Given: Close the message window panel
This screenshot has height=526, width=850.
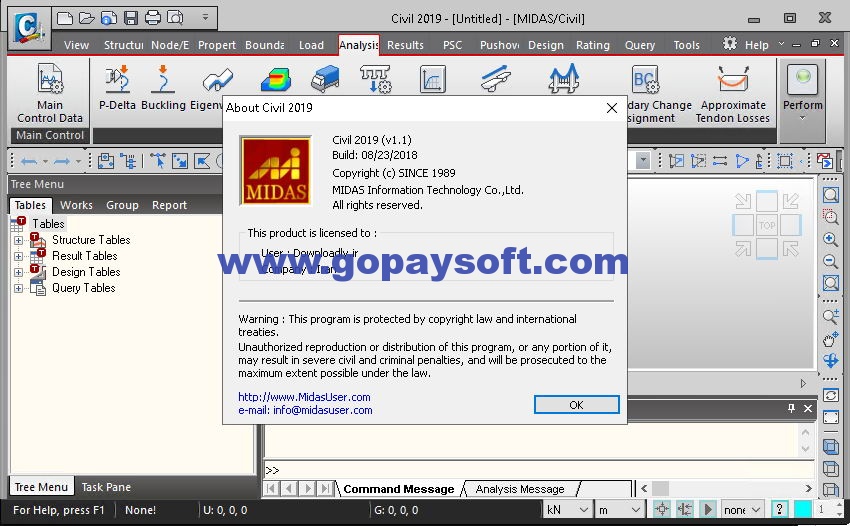Looking at the screenshot, I should [x=808, y=408].
